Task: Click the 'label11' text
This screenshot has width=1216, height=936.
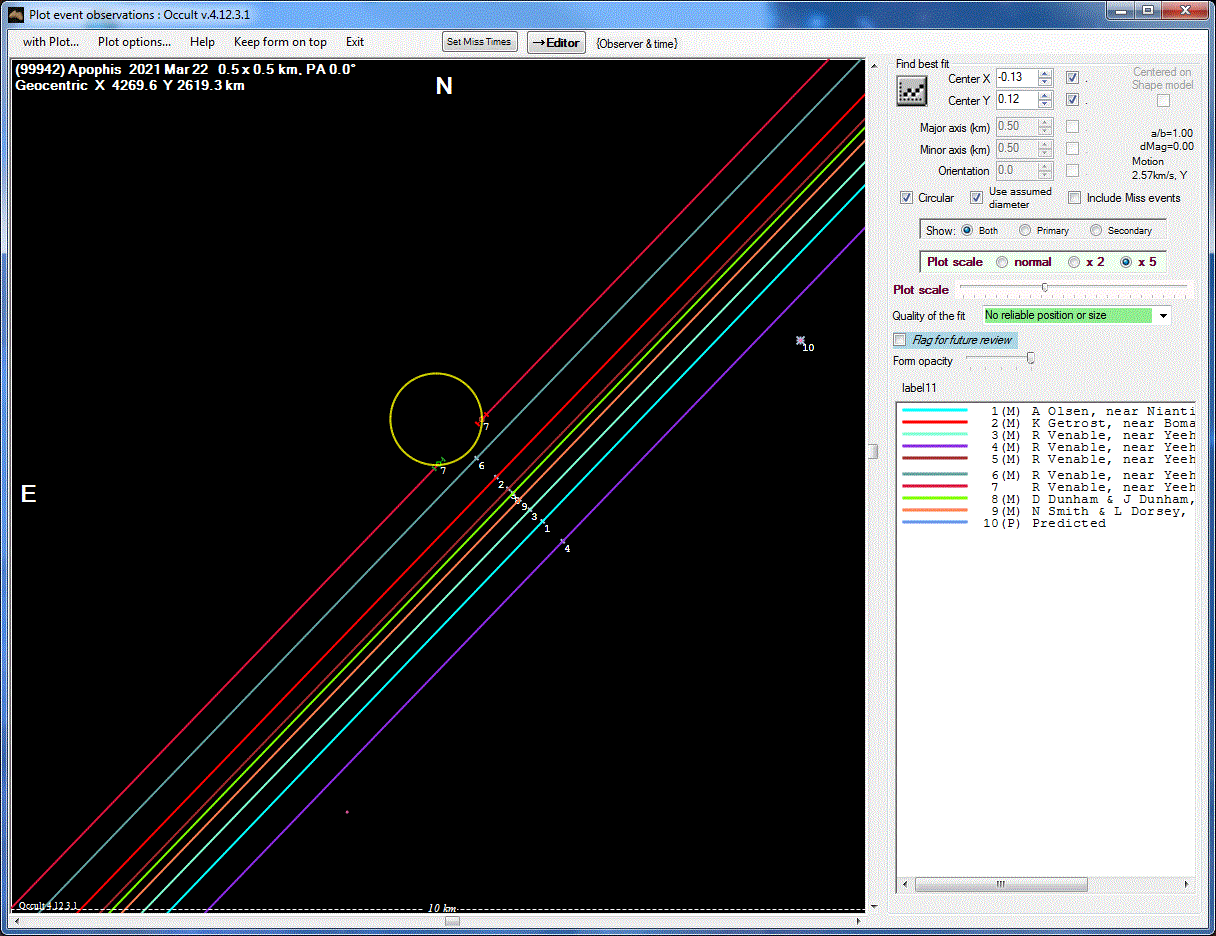Action: point(919,388)
